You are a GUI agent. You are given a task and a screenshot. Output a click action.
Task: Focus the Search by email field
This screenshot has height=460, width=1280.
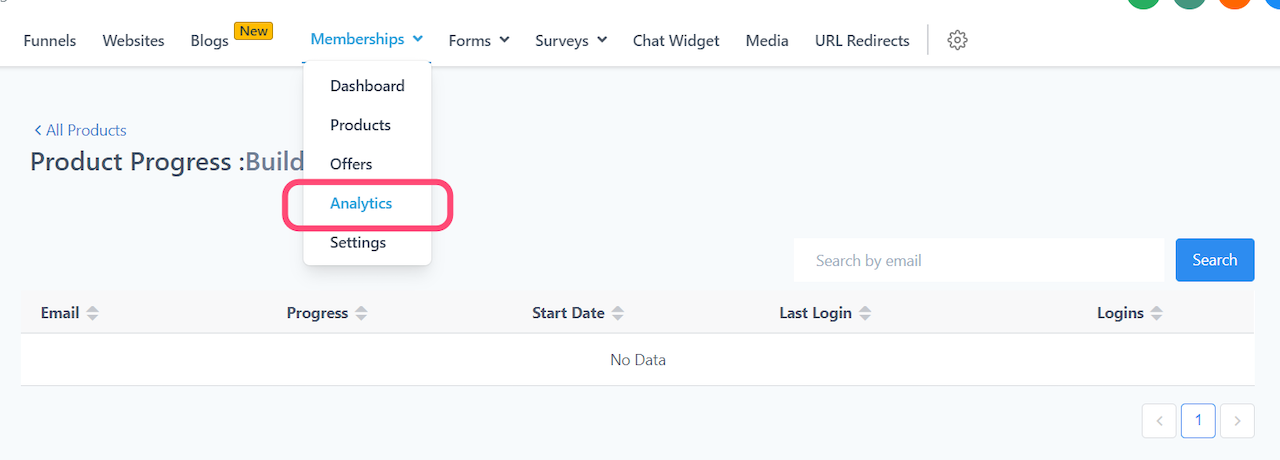click(x=978, y=261)
